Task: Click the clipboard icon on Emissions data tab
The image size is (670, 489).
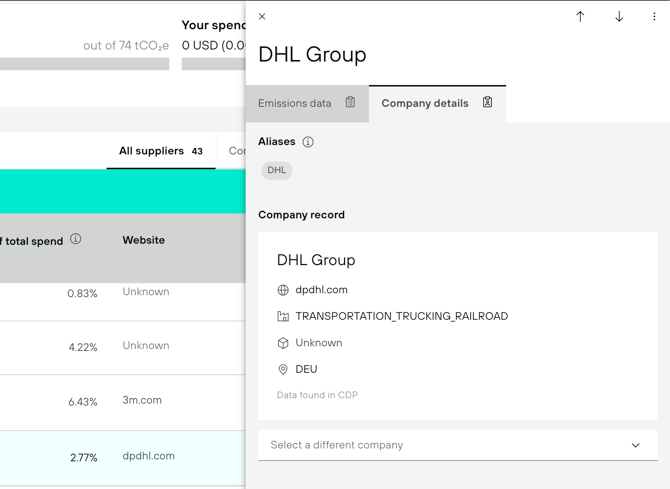Action: [350, 102]
